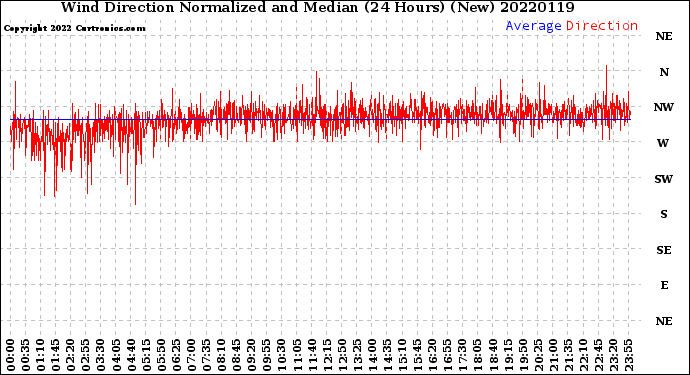Click the S axis label
Viewport: 690px width, 375px height.
[x=664, y=214]
